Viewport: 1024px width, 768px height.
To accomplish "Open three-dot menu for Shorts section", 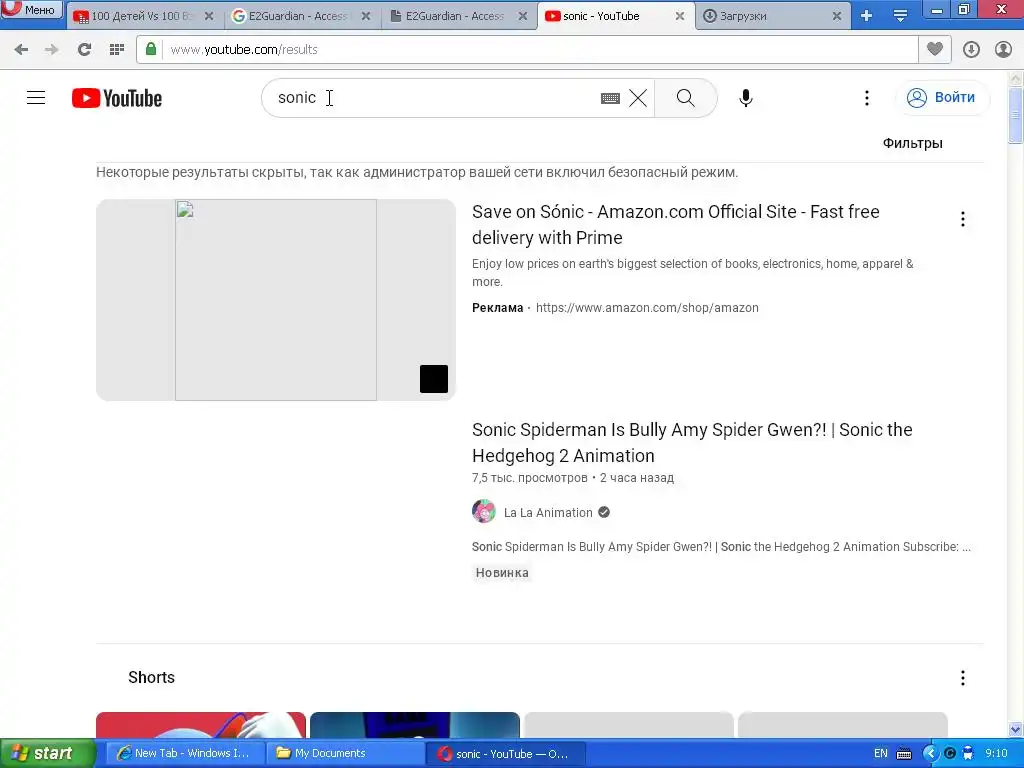I will (x=963, y=678).
